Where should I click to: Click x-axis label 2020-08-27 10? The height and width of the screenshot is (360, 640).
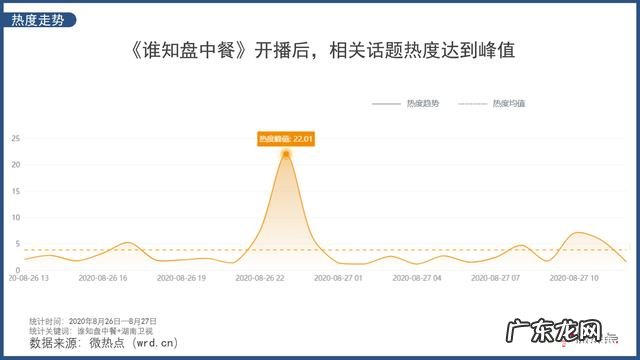(574, 278)
